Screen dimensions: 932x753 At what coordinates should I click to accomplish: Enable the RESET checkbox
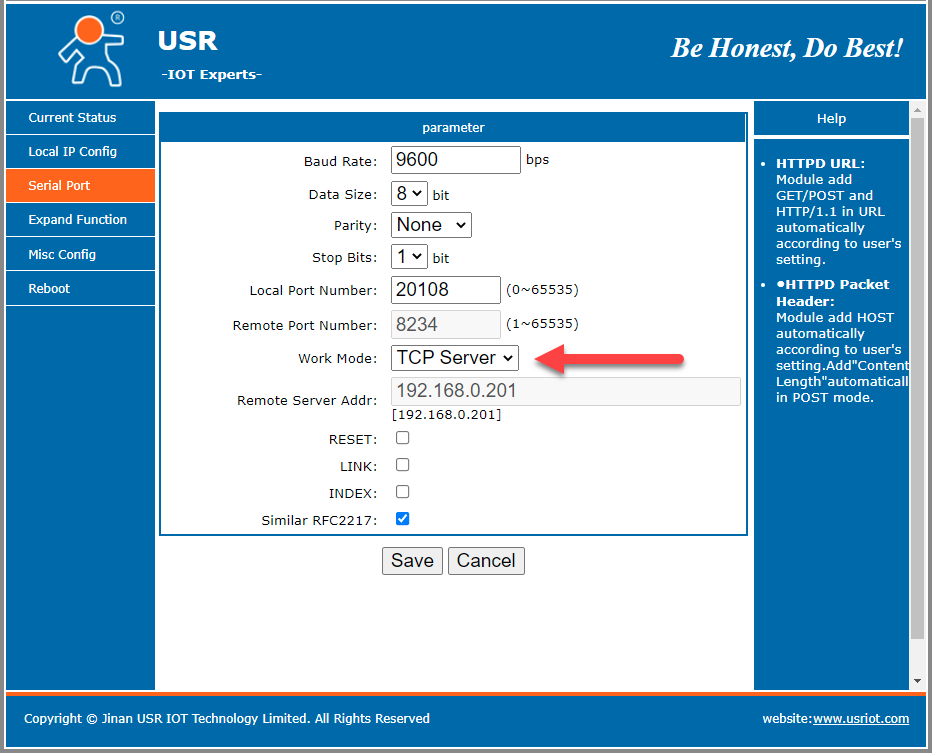[x=402, y=438]
